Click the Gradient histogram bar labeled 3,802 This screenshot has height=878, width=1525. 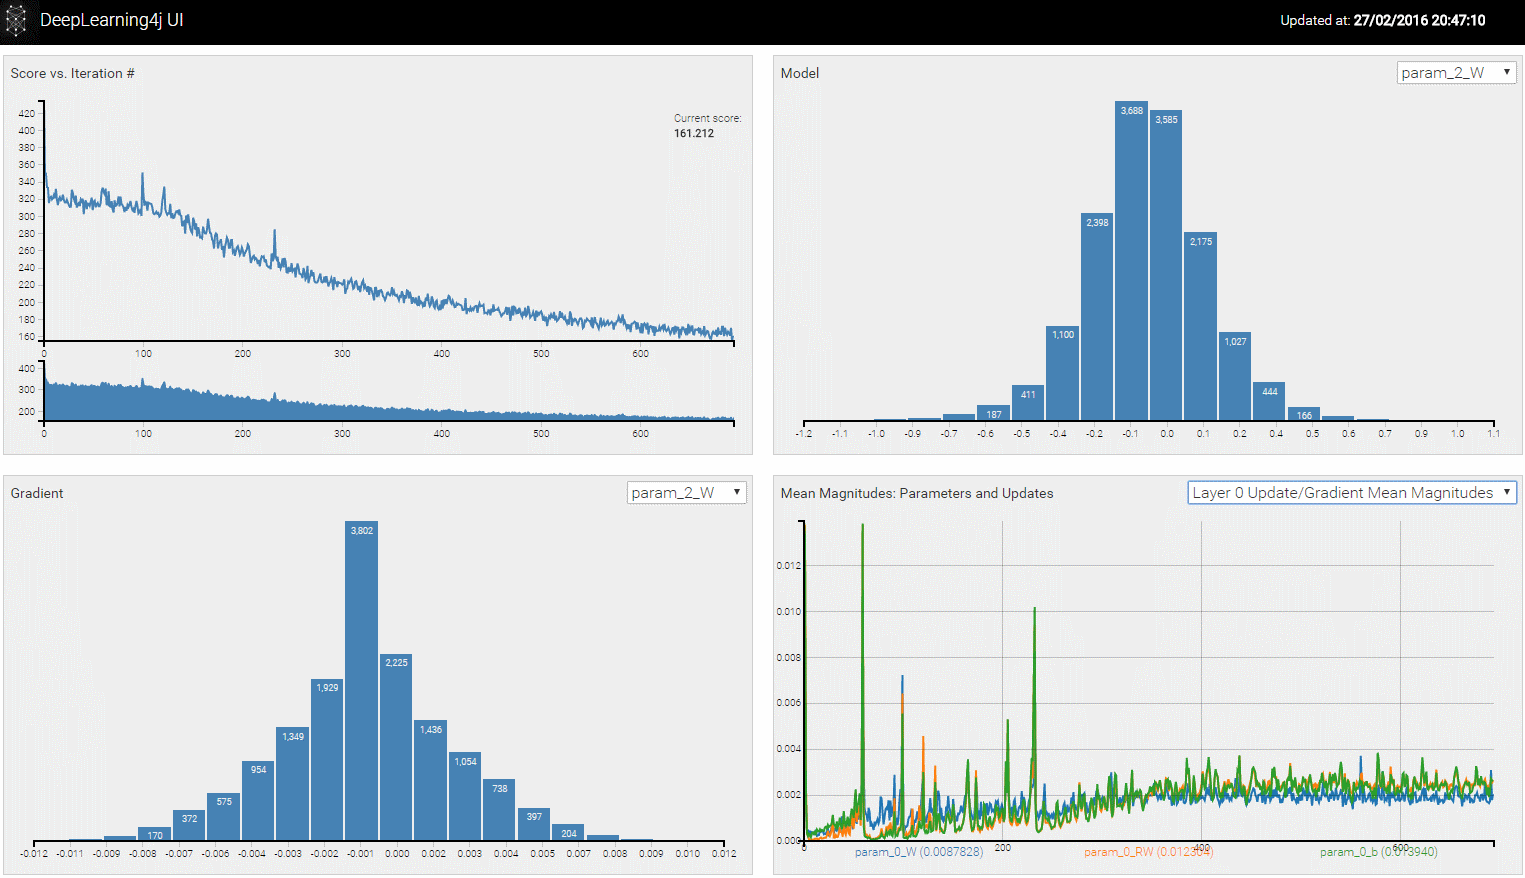(362, 680)
